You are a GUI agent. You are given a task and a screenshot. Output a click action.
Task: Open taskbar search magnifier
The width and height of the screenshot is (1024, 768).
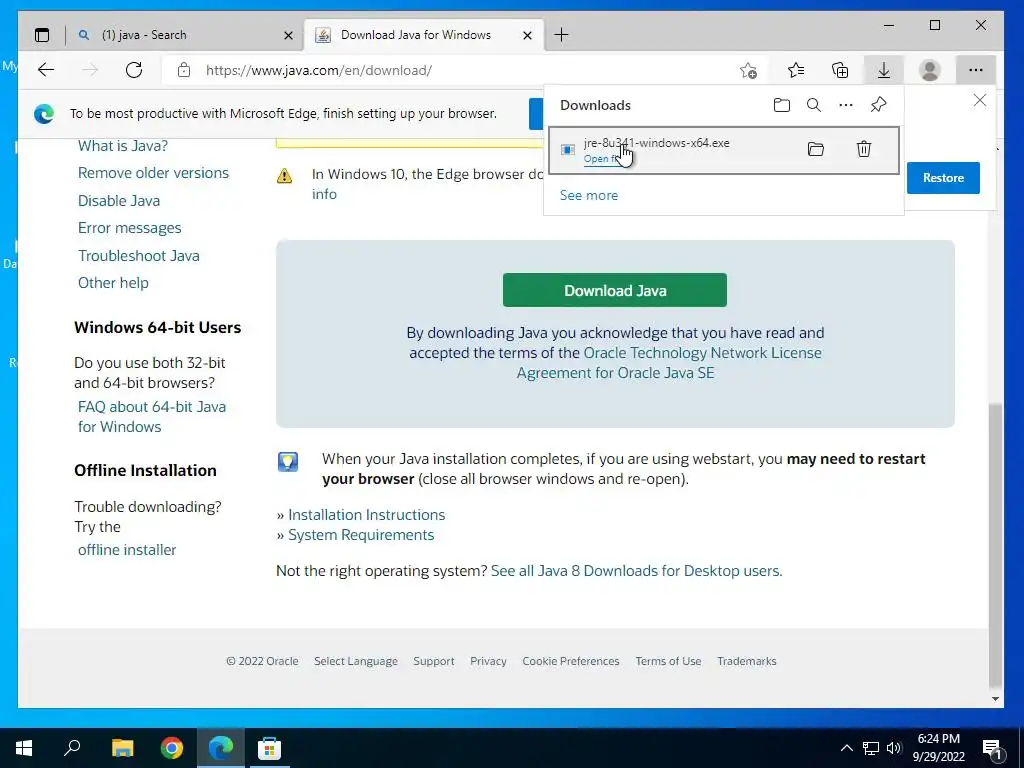pos(72,748)
